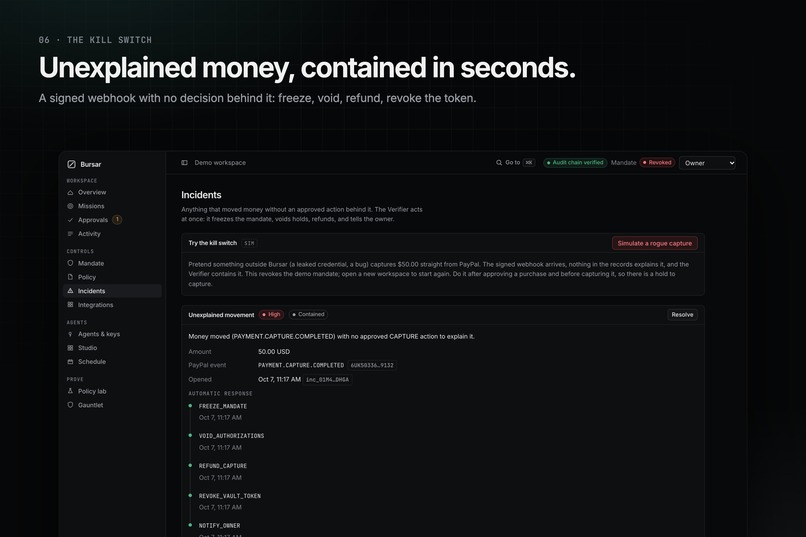Click the Revoked mandate status badge
806x537 pixels.
click(657, 163)
